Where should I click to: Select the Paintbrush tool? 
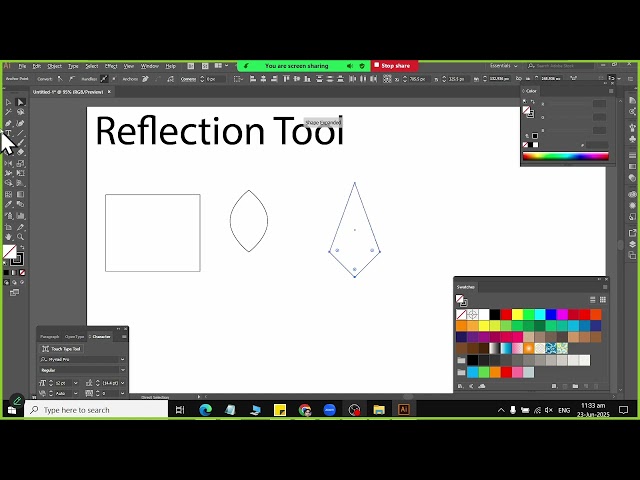[x=20, y=143]
